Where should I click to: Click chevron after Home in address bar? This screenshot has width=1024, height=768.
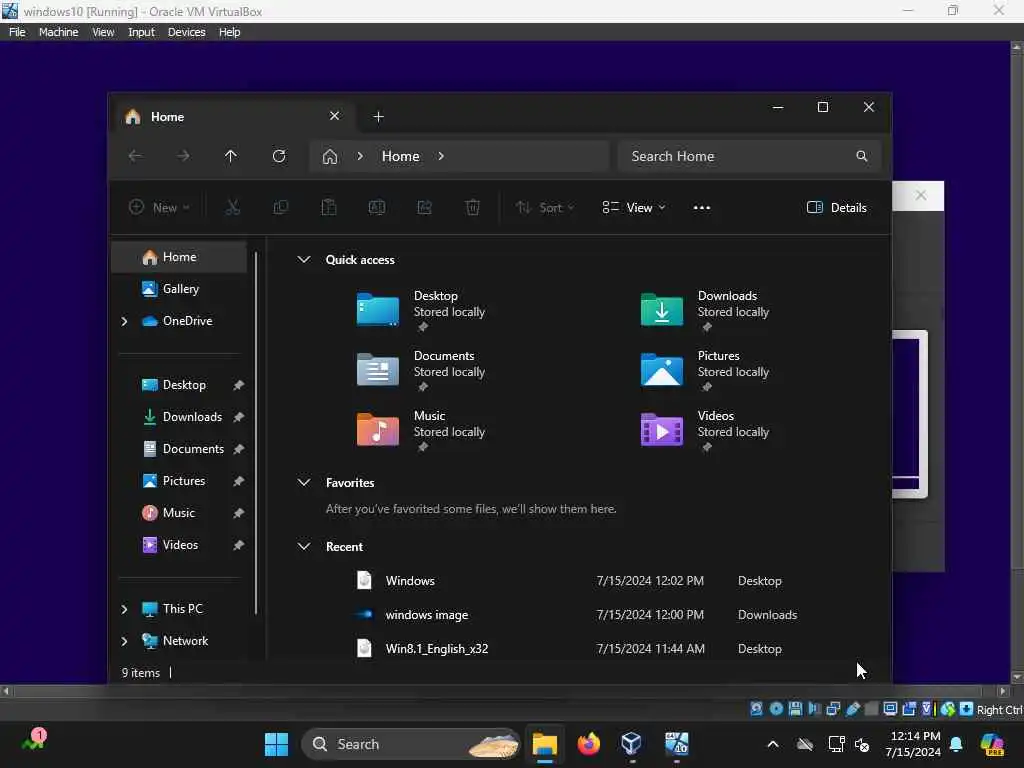pos(441,156)
